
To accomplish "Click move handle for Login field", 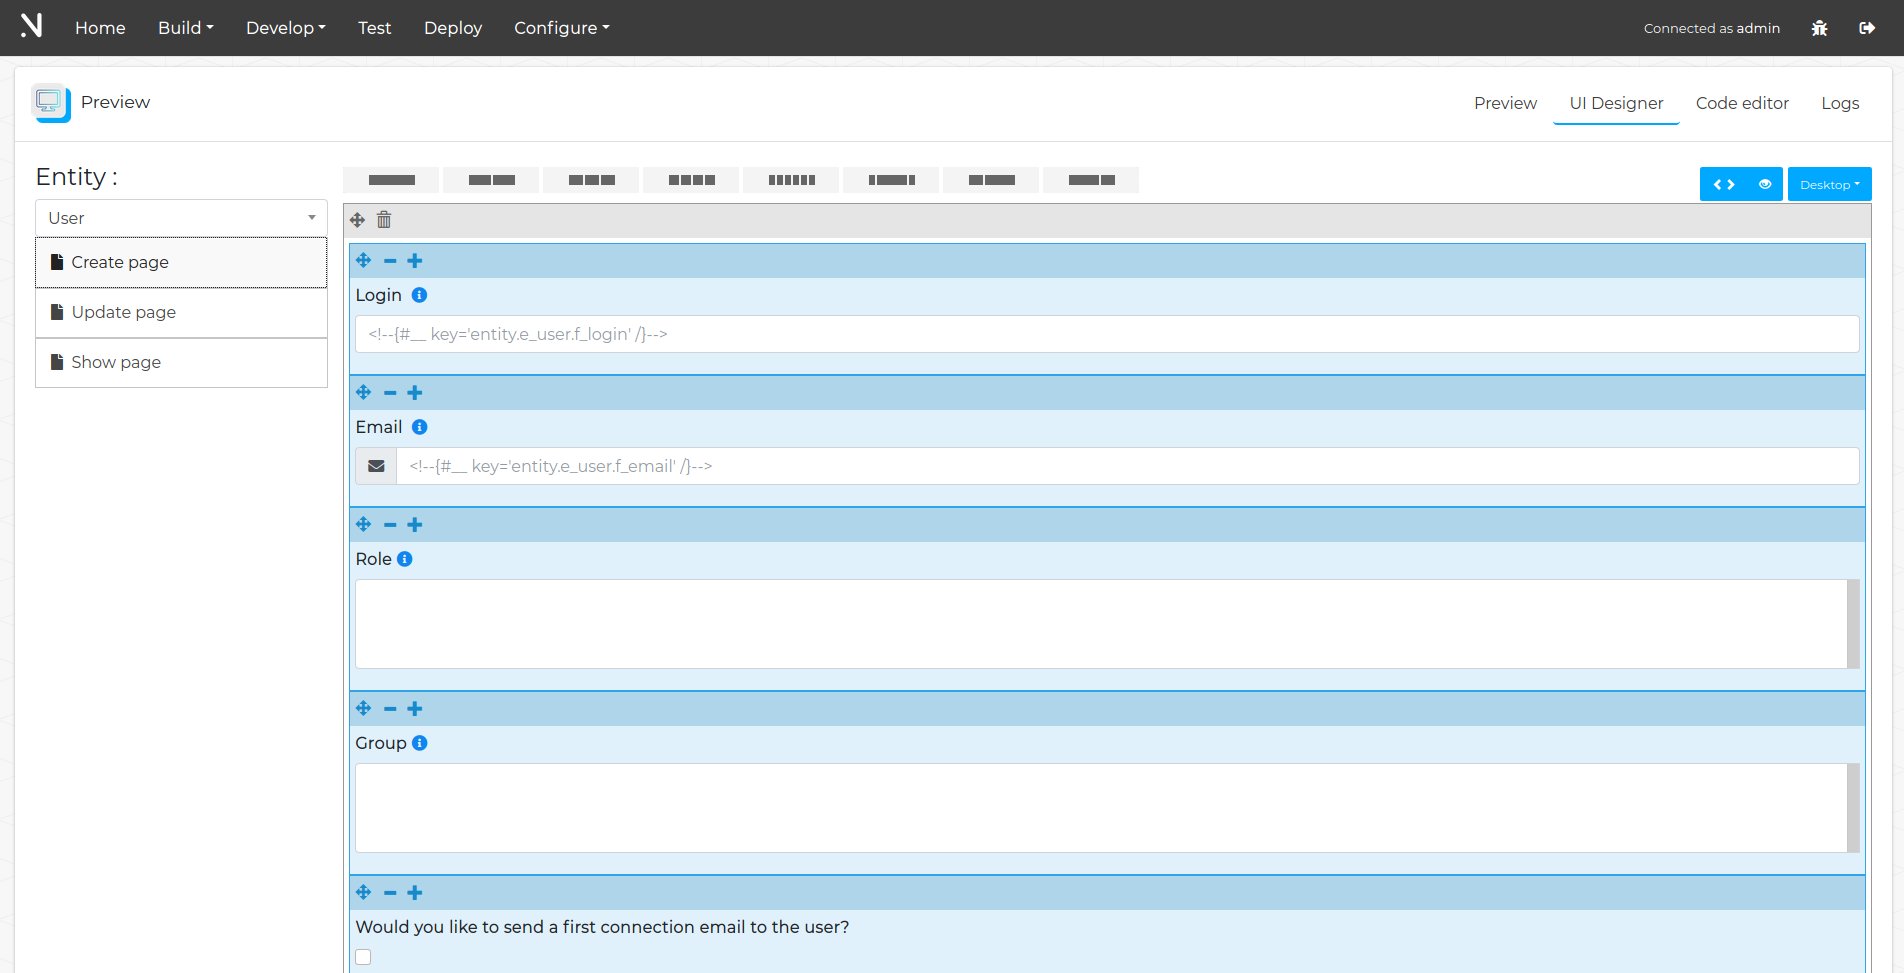I will click(x=363, y=261).
